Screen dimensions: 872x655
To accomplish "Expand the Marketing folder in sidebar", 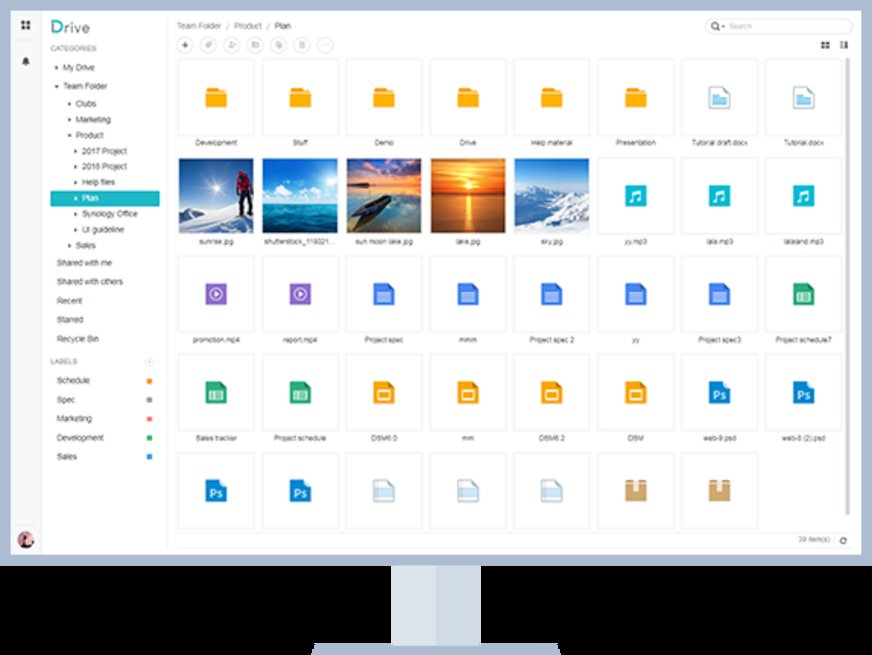I will [x=69, y=120].
